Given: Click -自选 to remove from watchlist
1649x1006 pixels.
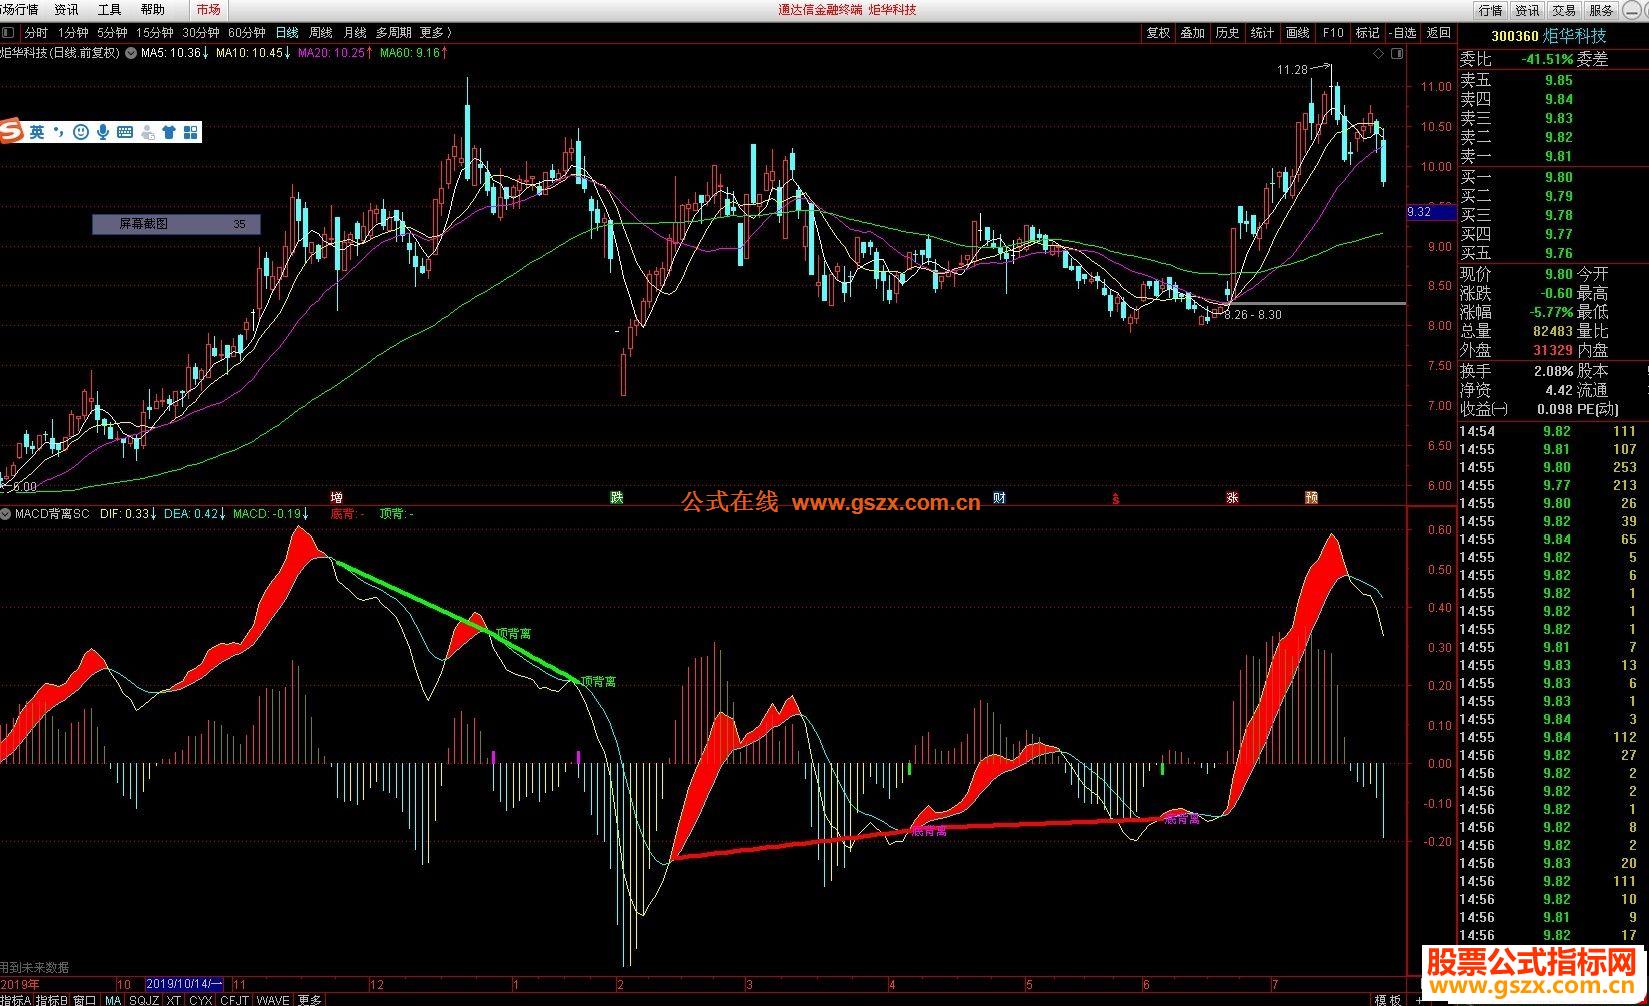Looking at the screenshot, I should point(1403,33).
